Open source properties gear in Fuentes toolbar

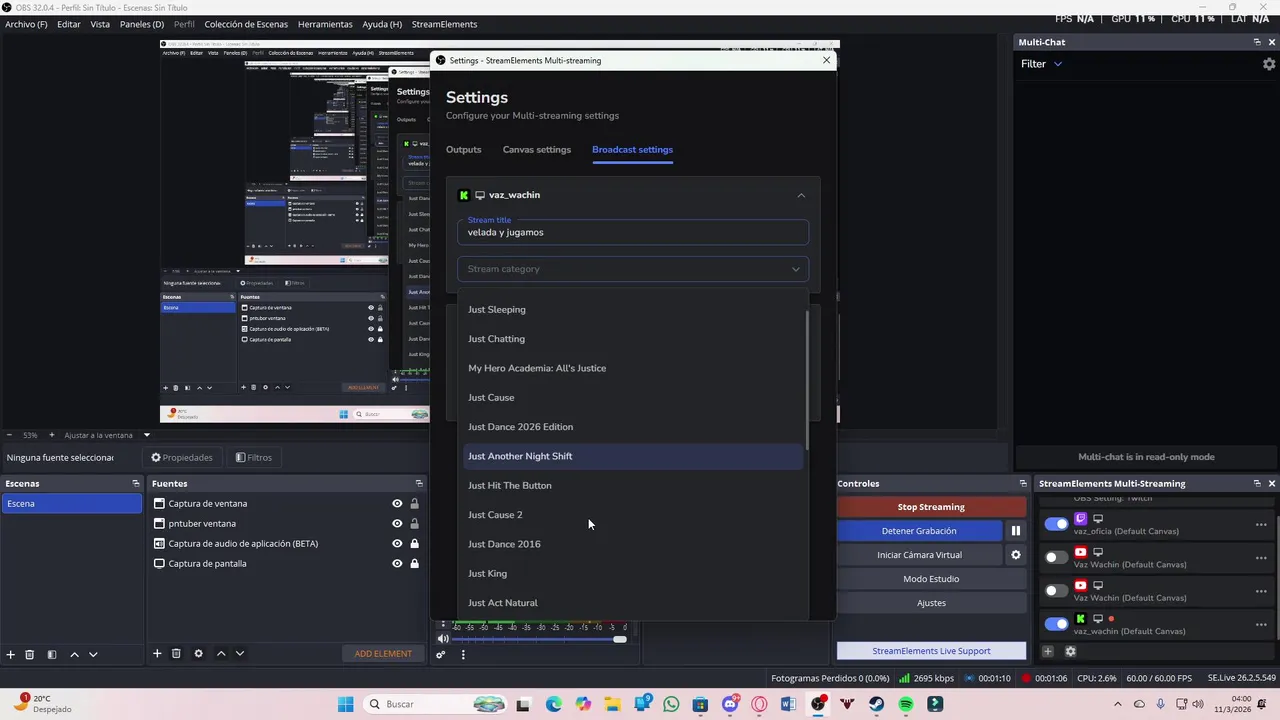[198, 653]
